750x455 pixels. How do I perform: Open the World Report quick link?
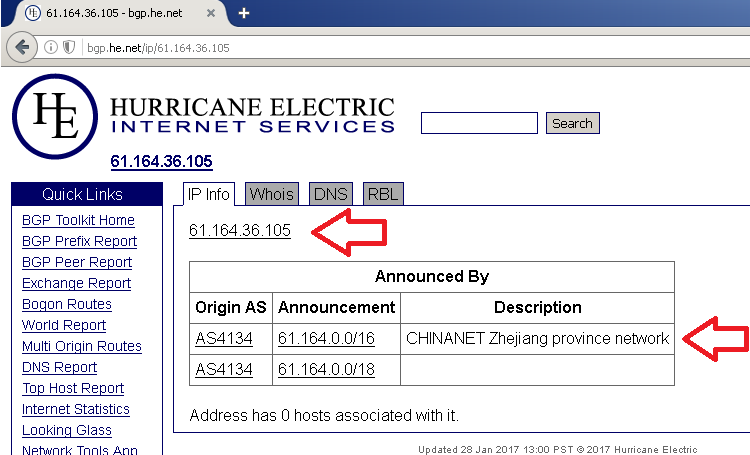click(64, 325)
